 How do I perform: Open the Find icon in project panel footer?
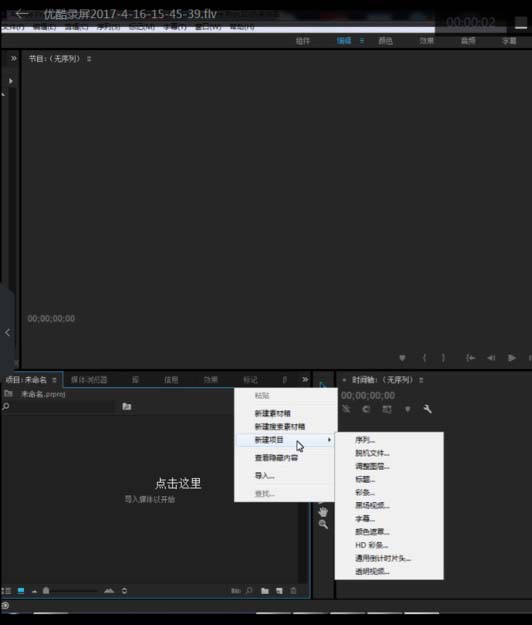tap(249, 590)
